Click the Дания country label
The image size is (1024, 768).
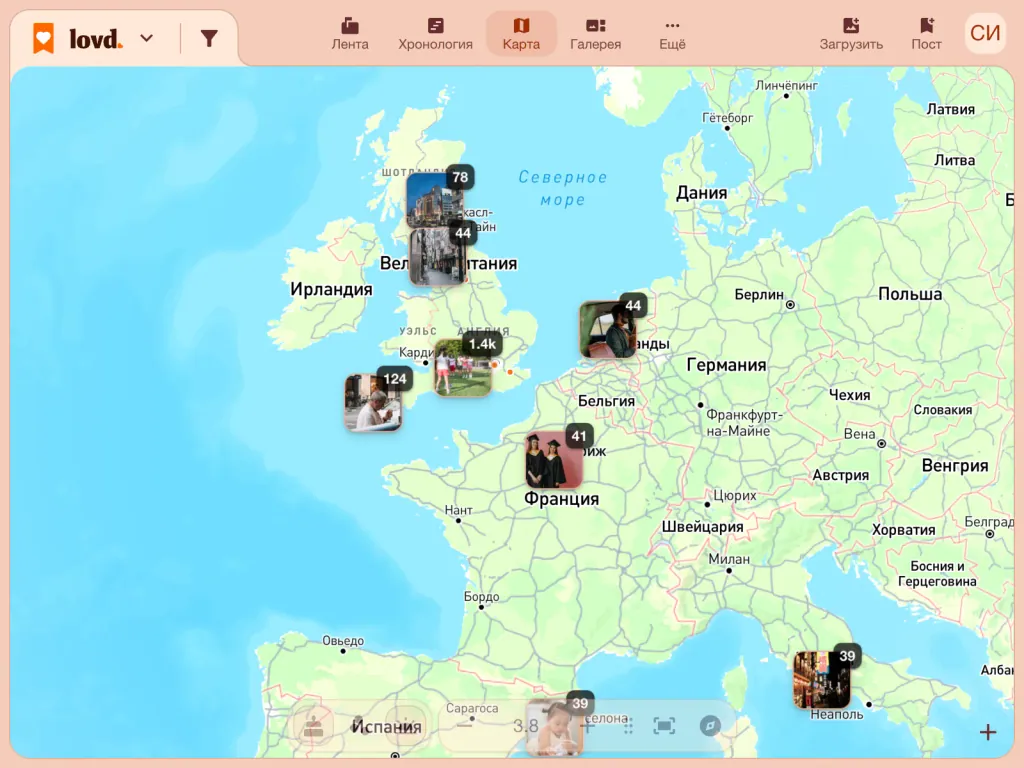point(701,193)
